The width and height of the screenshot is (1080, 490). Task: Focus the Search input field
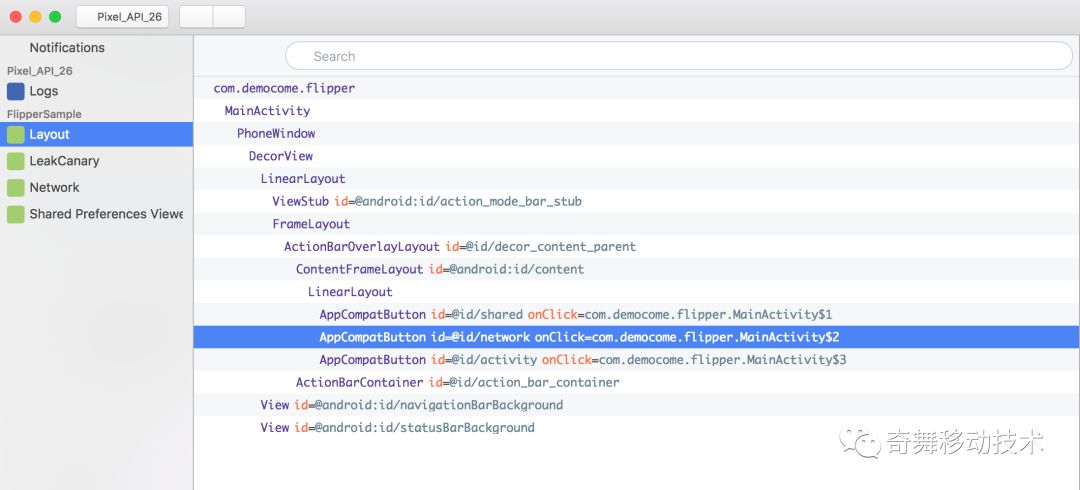679,56
